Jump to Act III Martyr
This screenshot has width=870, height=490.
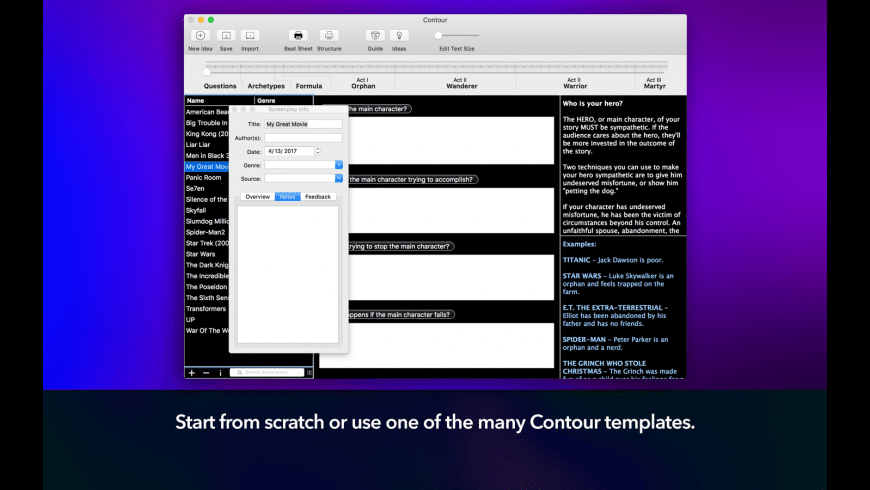pyautogui.click(x=654, y=83)
